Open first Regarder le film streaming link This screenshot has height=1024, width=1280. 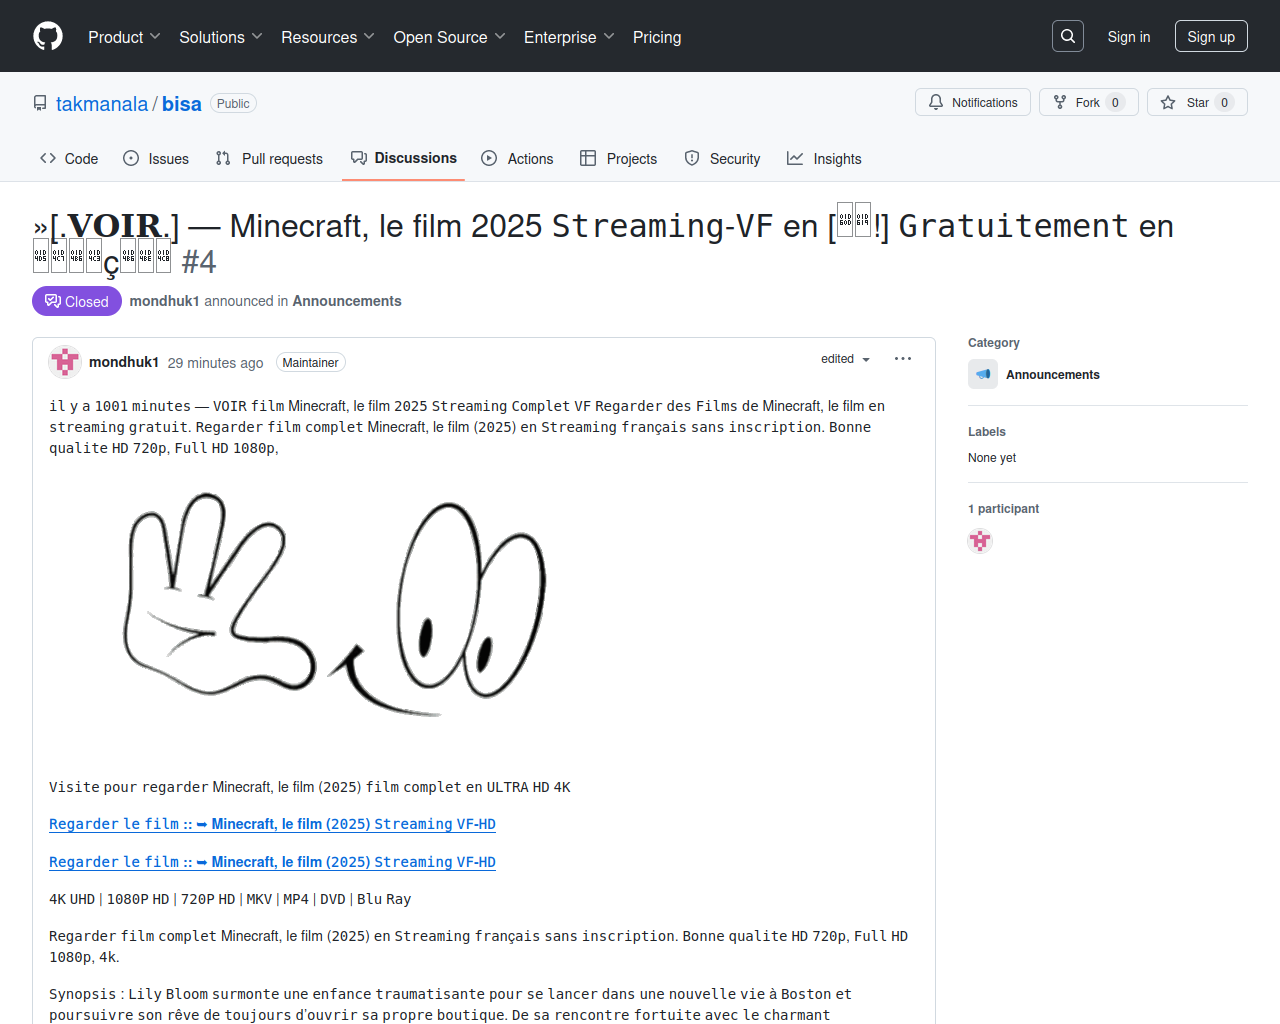[272, 824]
